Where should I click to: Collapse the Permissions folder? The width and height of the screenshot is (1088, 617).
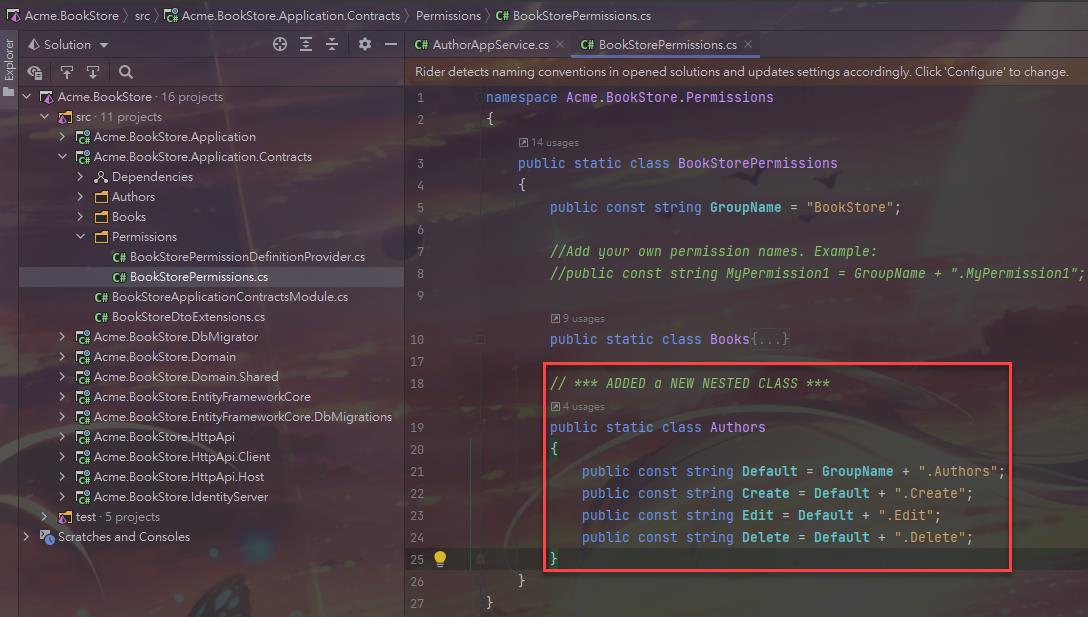(81, 237)
